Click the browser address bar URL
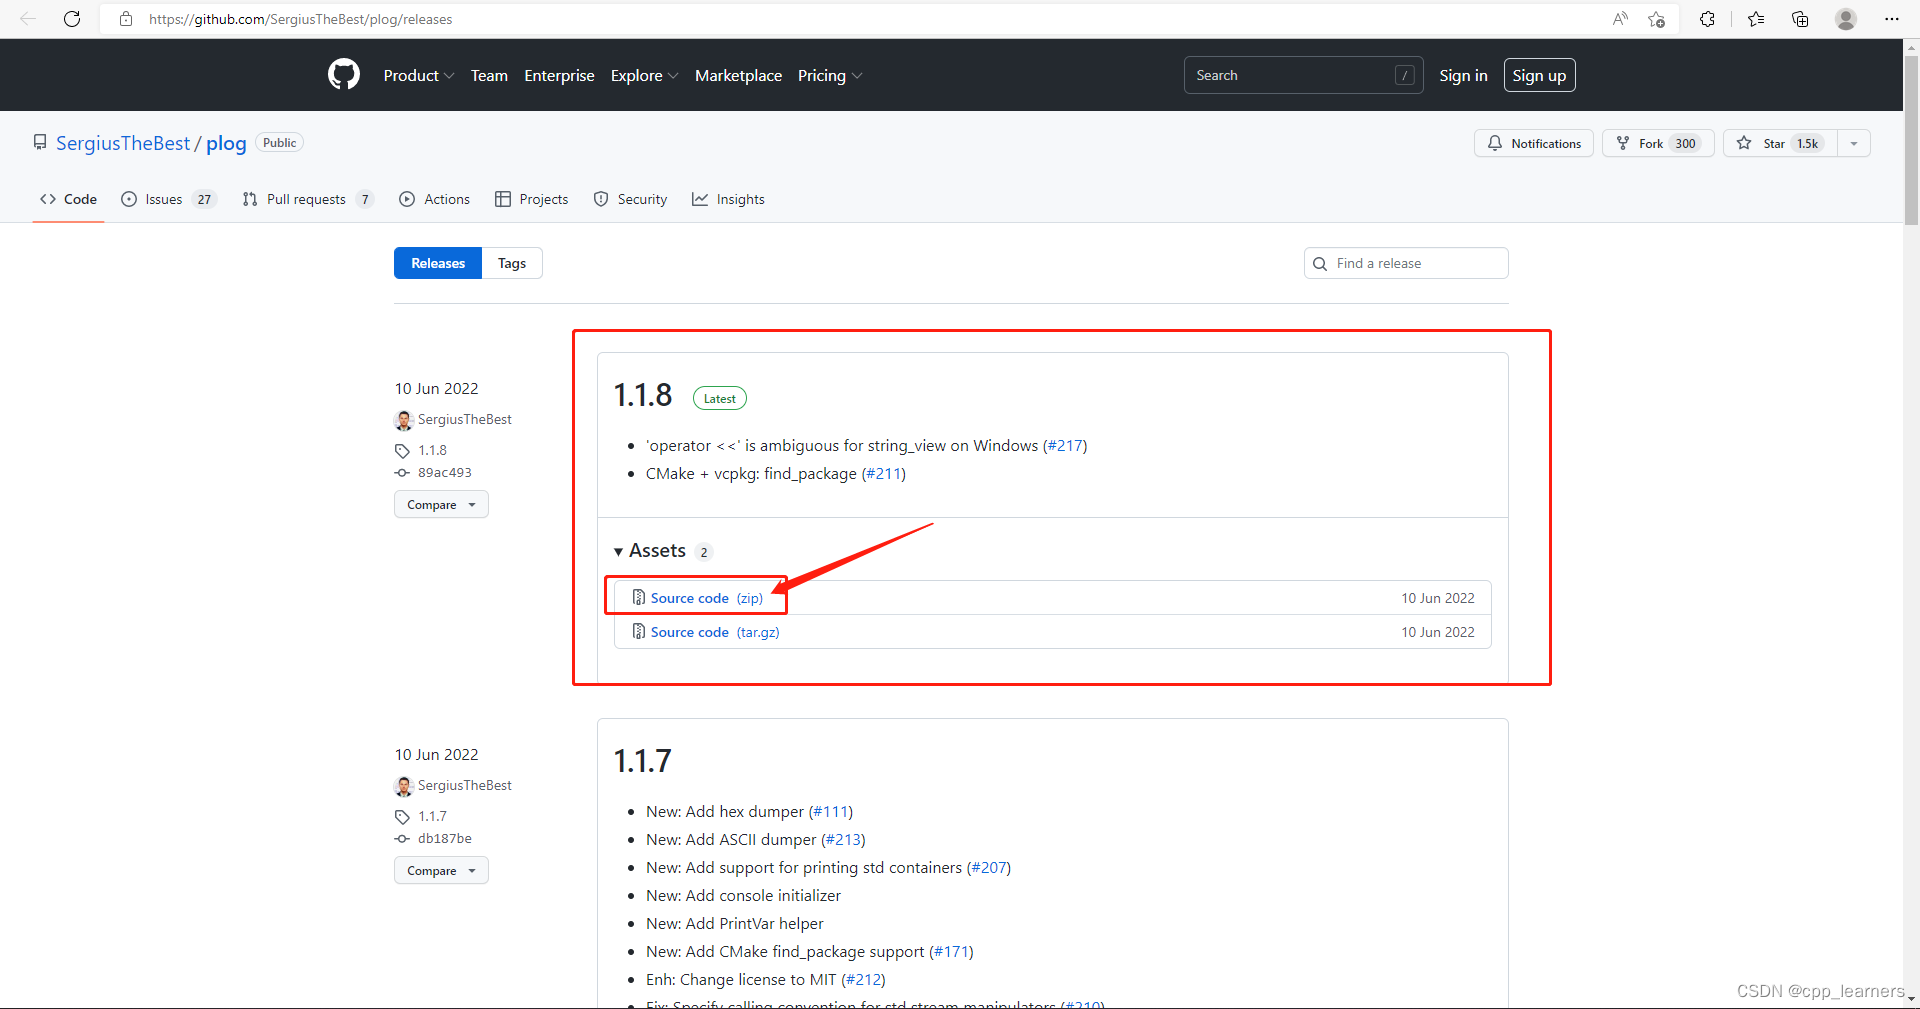This screenshot has width=1920, height=1009. pyautogui.click(x=300, y=19)
